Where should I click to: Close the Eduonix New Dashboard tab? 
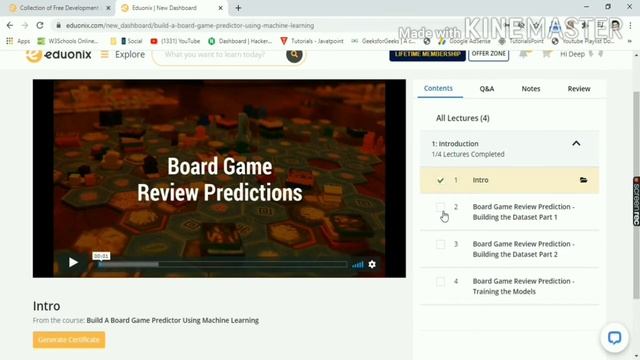[220, 8]
